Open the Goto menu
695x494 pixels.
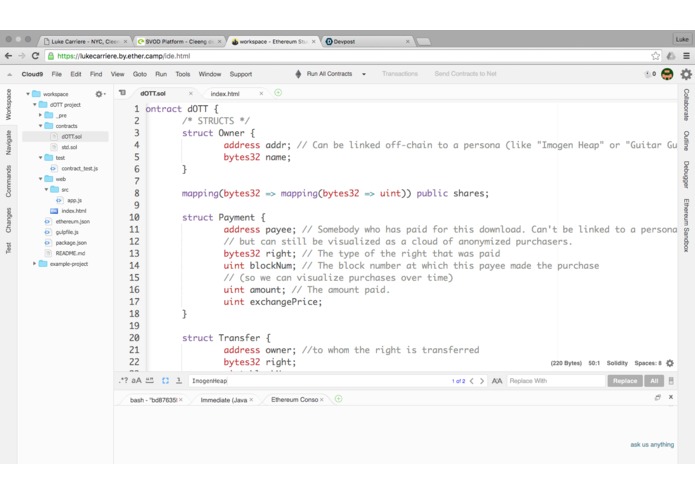(140, 74)
